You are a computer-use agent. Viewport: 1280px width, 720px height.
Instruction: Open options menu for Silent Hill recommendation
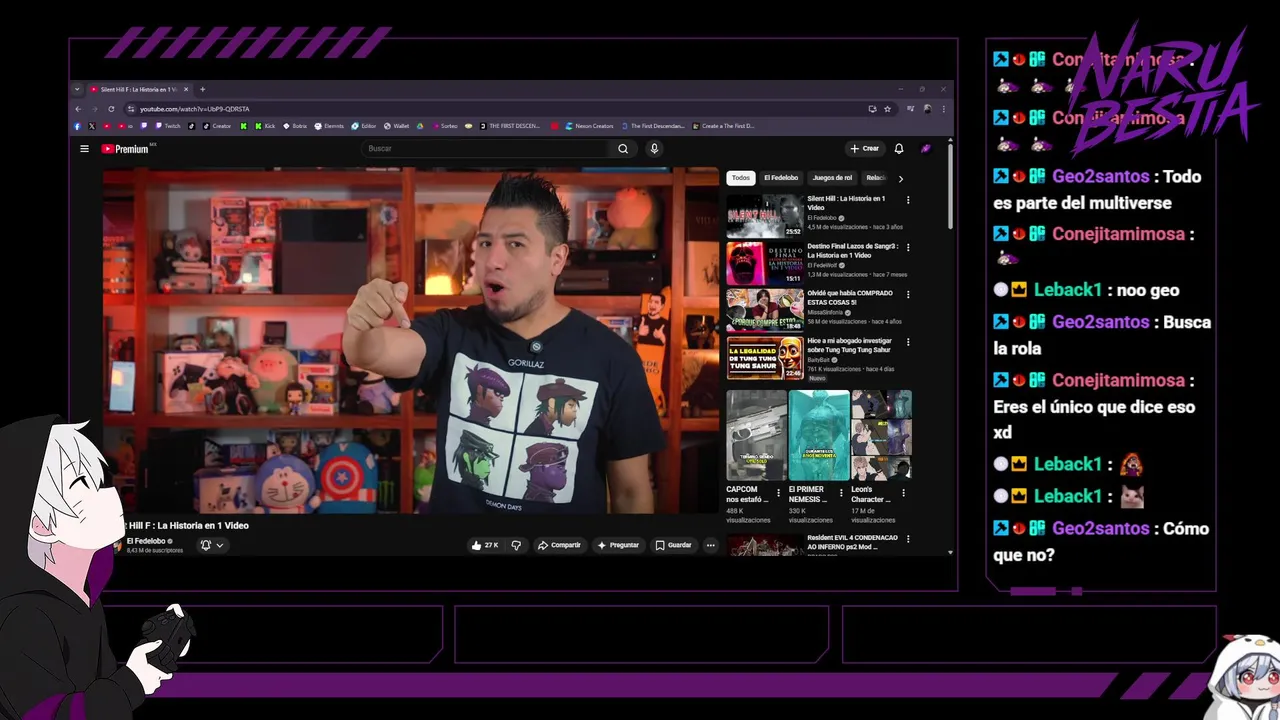[908, 200]
